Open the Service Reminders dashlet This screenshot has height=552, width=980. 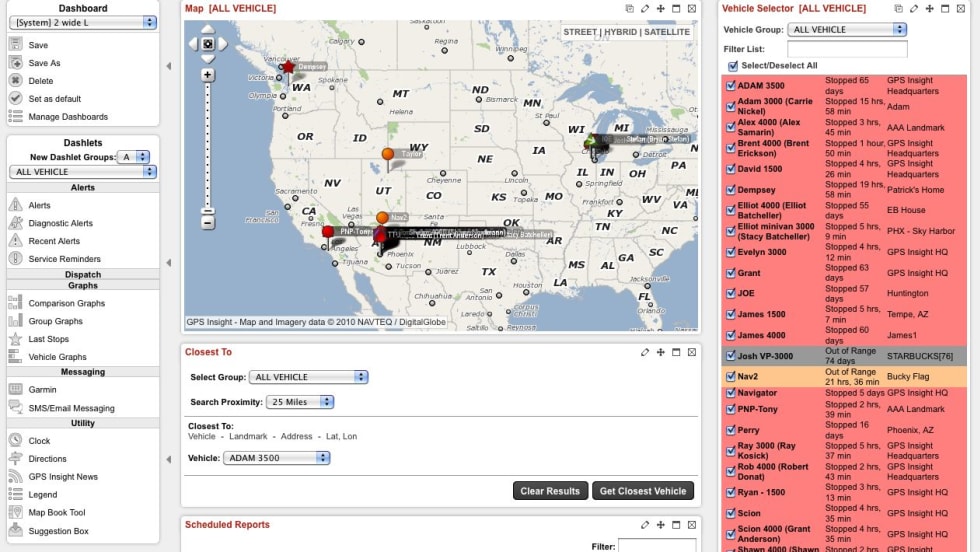pos(16,259)
